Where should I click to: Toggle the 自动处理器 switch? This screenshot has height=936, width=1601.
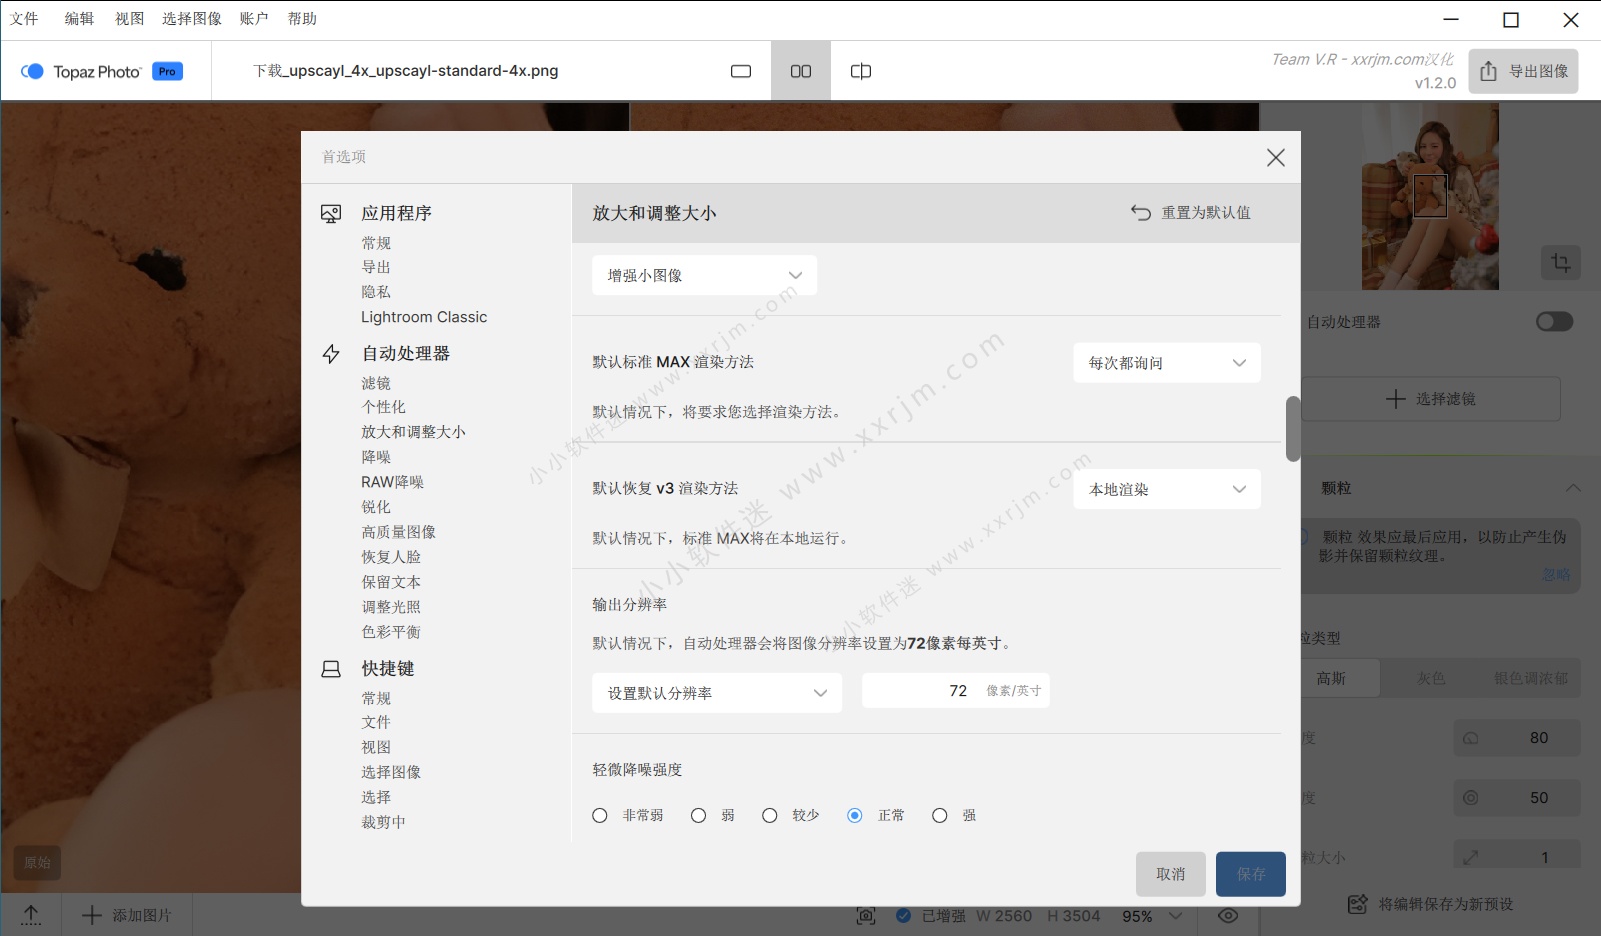click(x=1554, y=321)
